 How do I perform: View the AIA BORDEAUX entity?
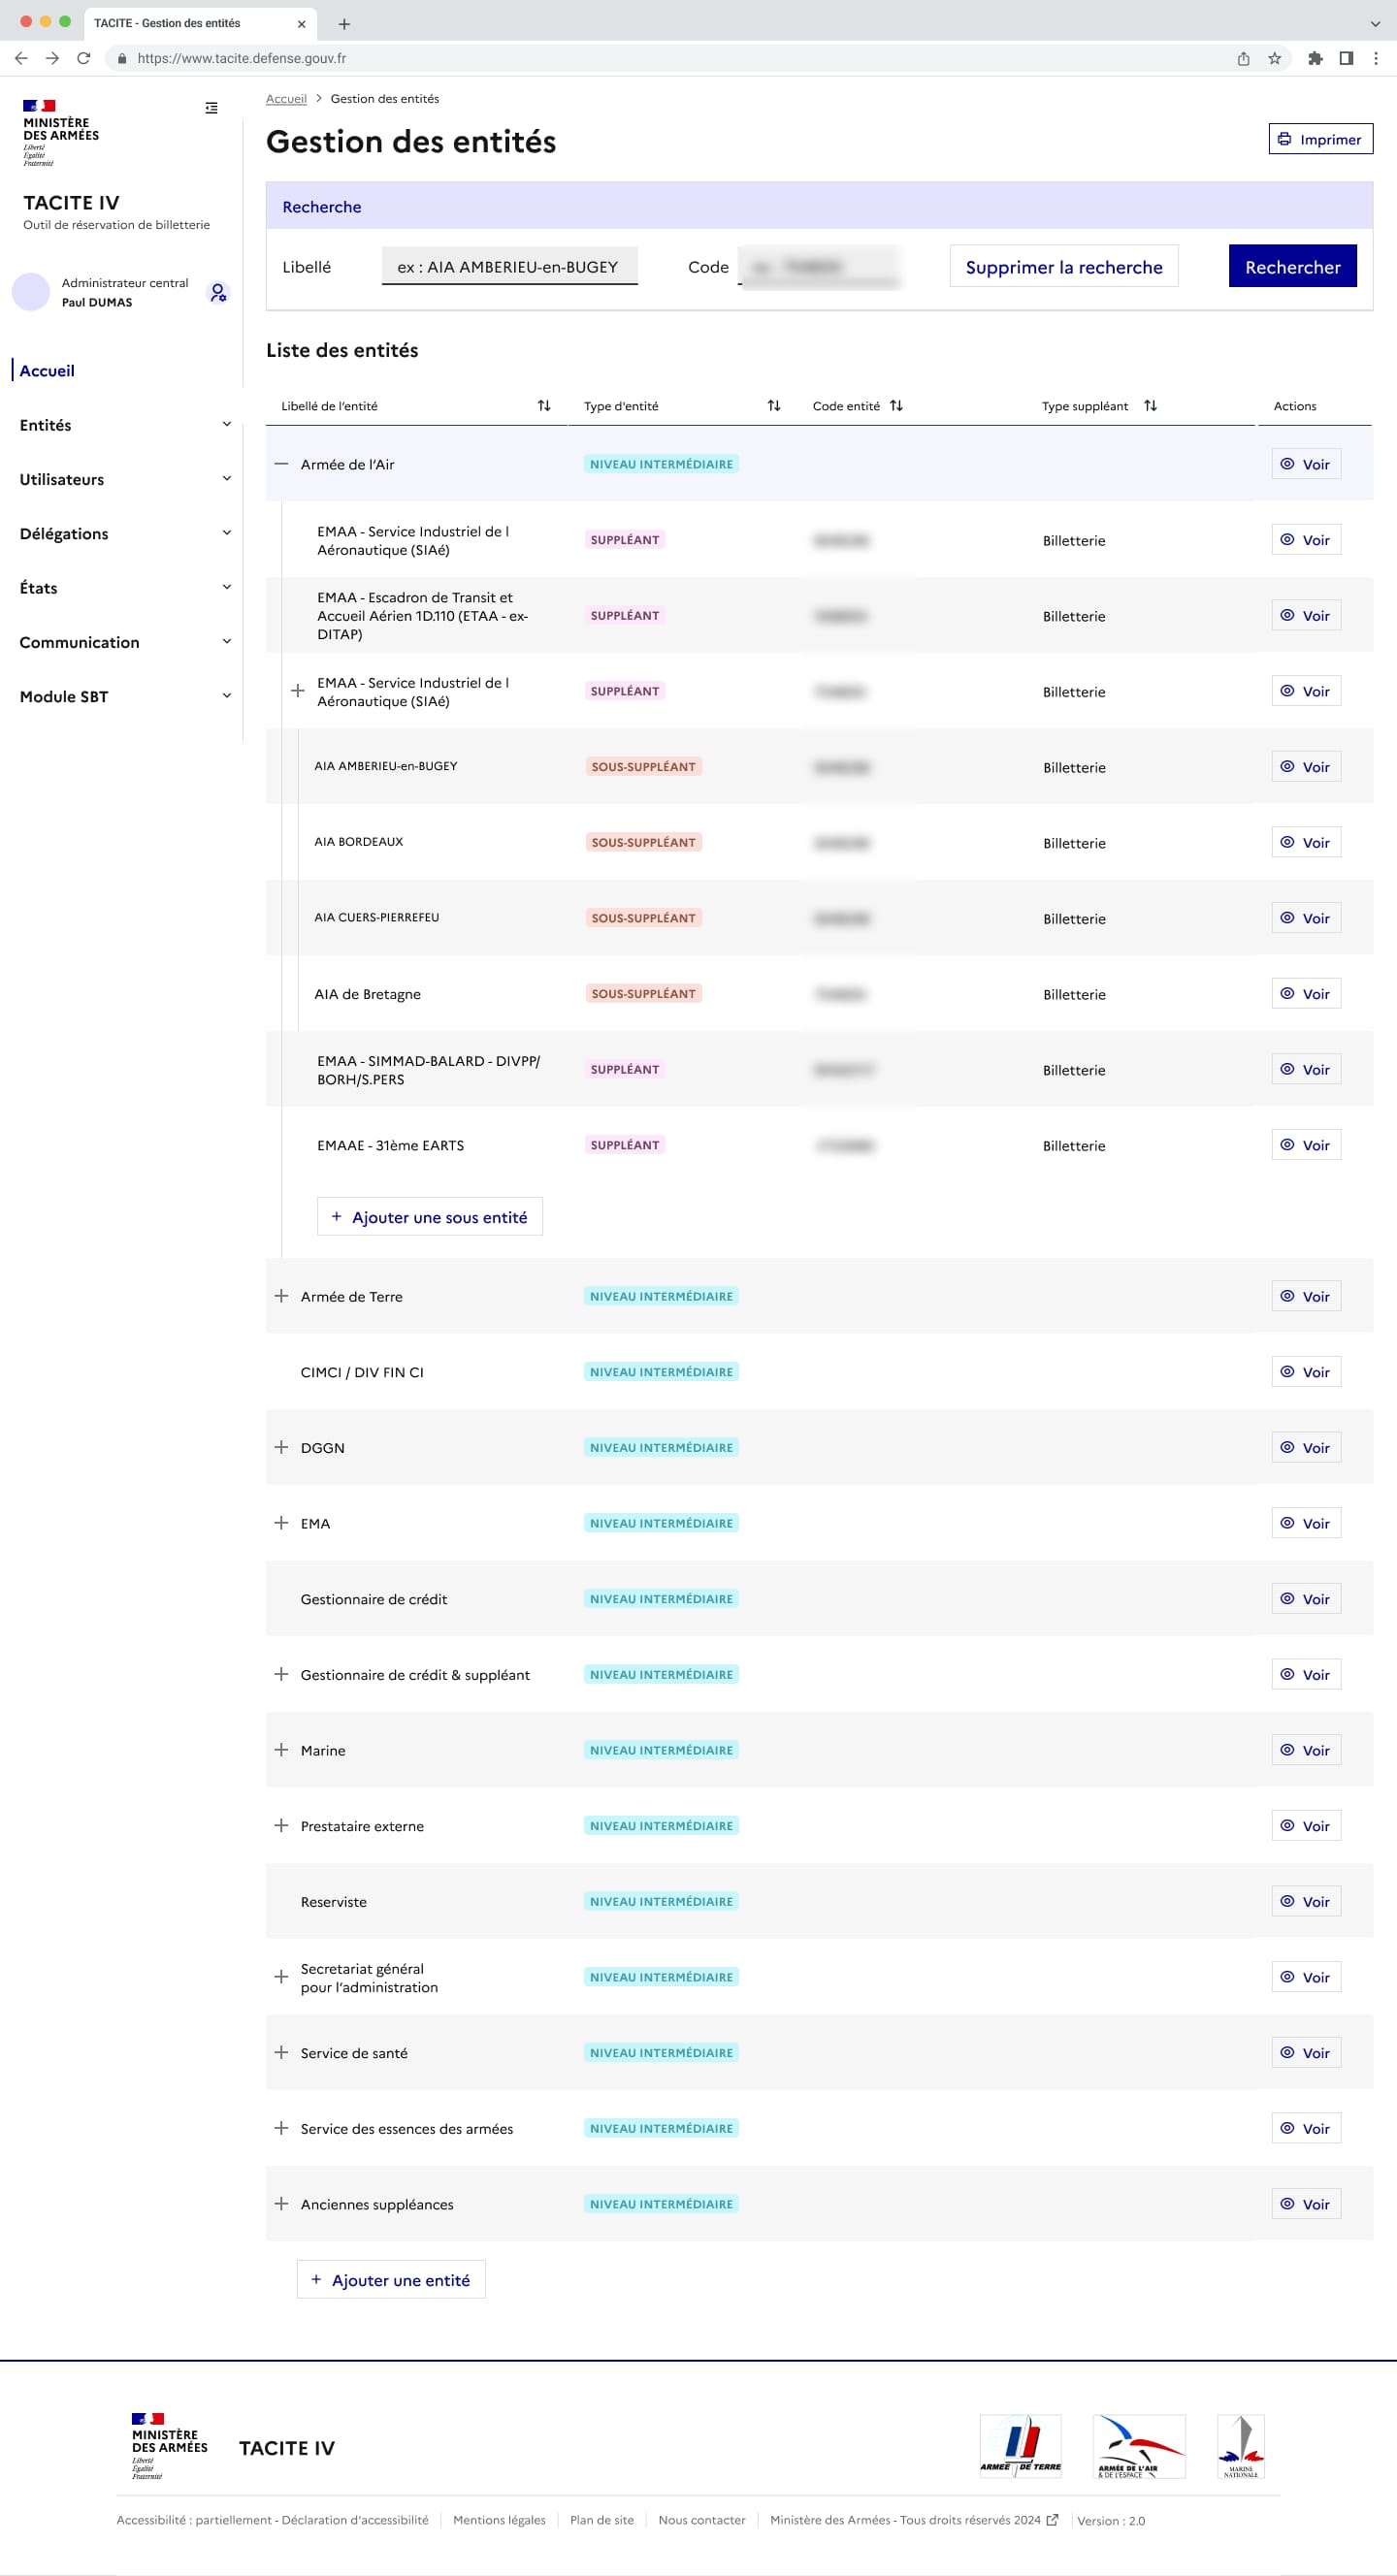[x=1305, y=843]
